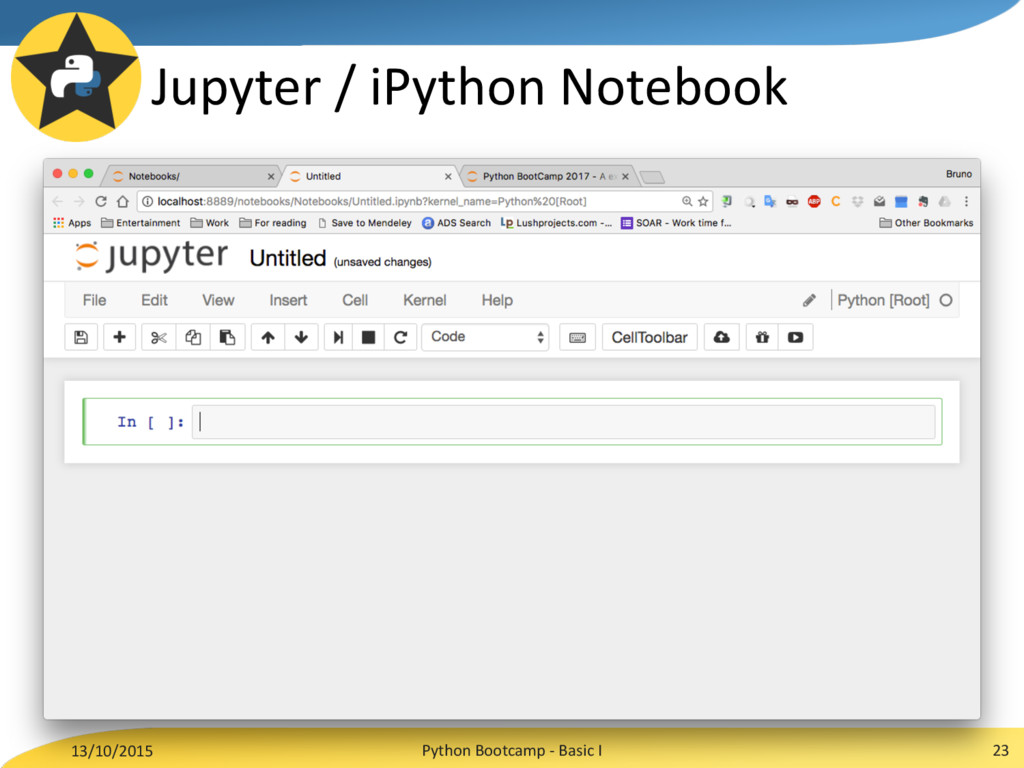This screenshot has height=768, width=1024.
Task: Move cell up arrow icon
Action: (268, 338)
